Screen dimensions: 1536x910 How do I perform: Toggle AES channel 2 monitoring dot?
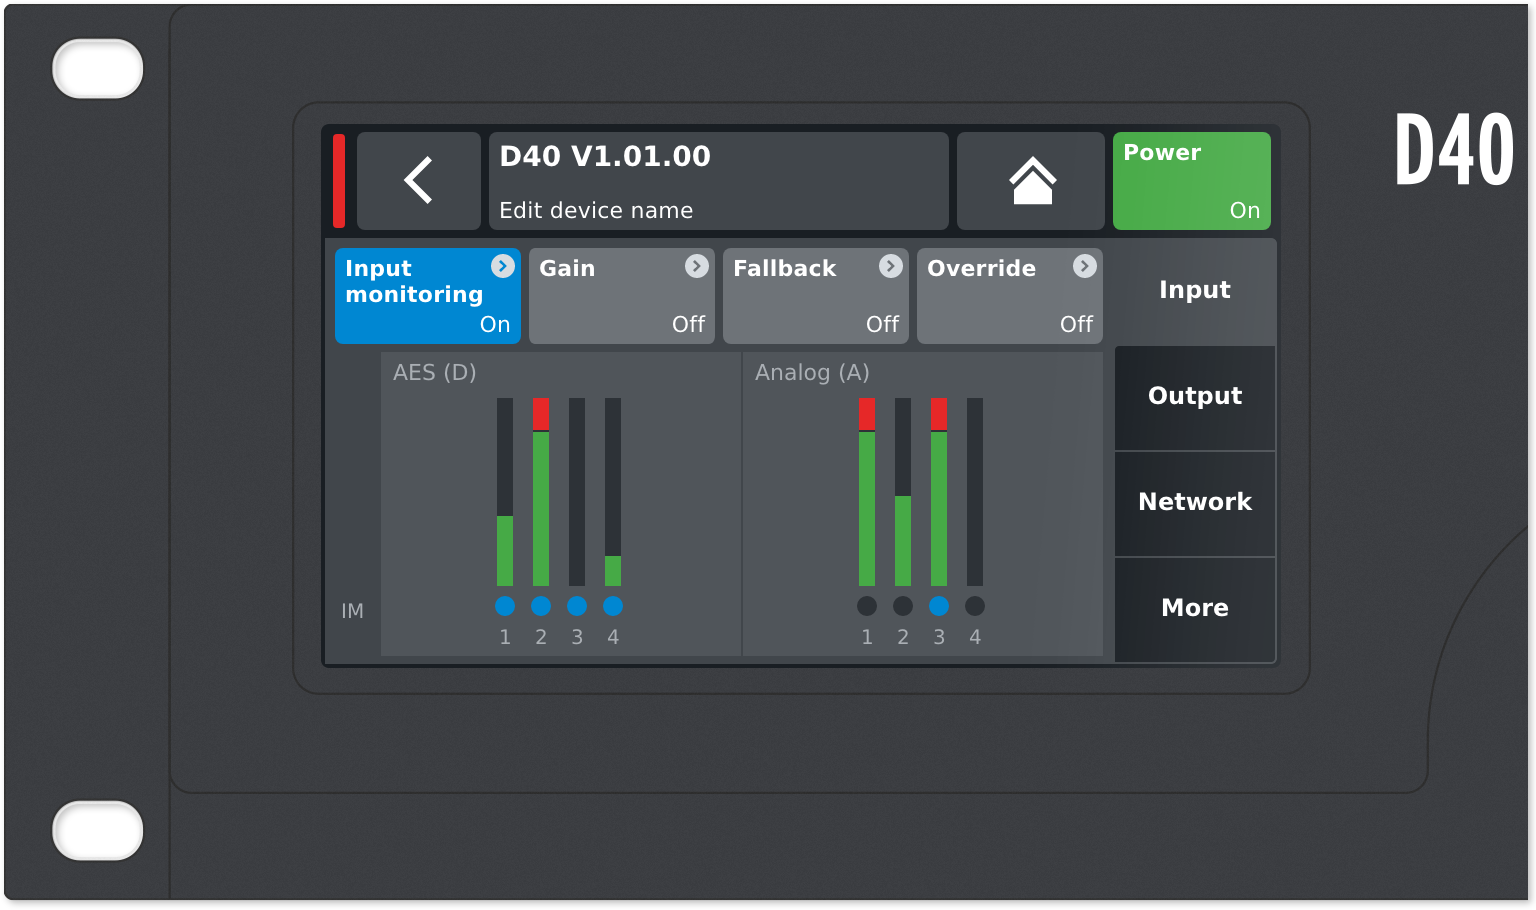click(541, 606)
